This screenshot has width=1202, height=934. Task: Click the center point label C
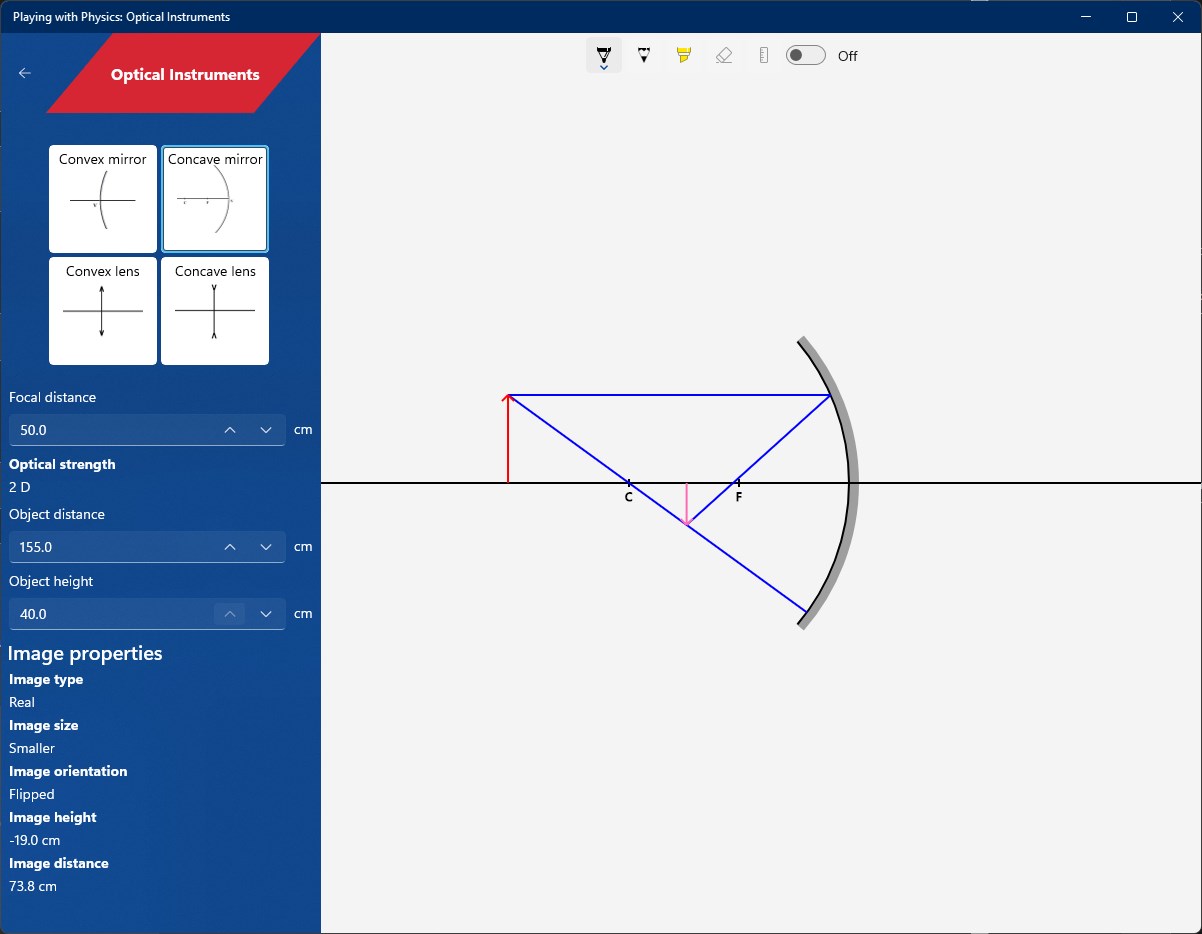629,497
